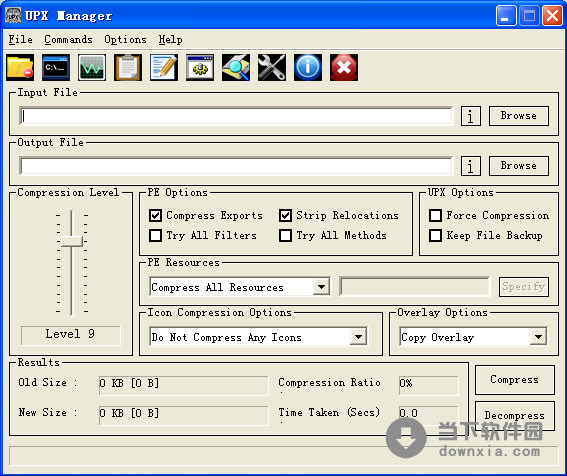
Task: Click the folder icon with red badge
Action: pyautogui.click(x=20, y=68)
